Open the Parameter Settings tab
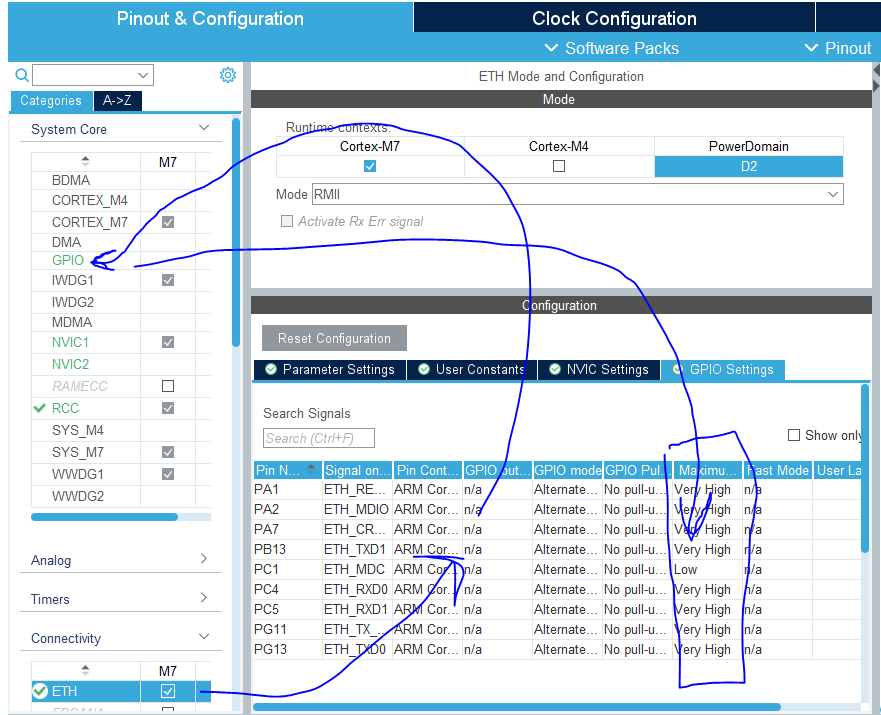This screenshot has width=881, height=715. 330,370
